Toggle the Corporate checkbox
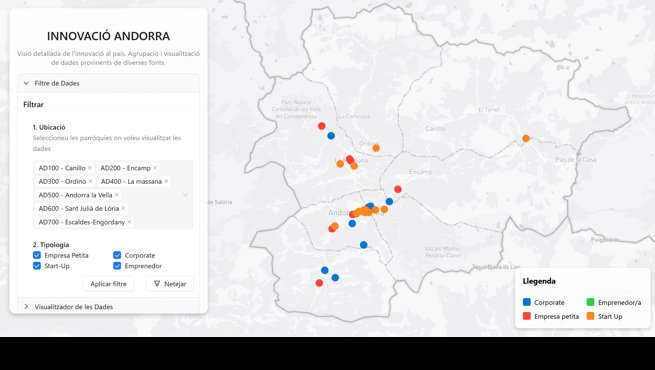 117,255
